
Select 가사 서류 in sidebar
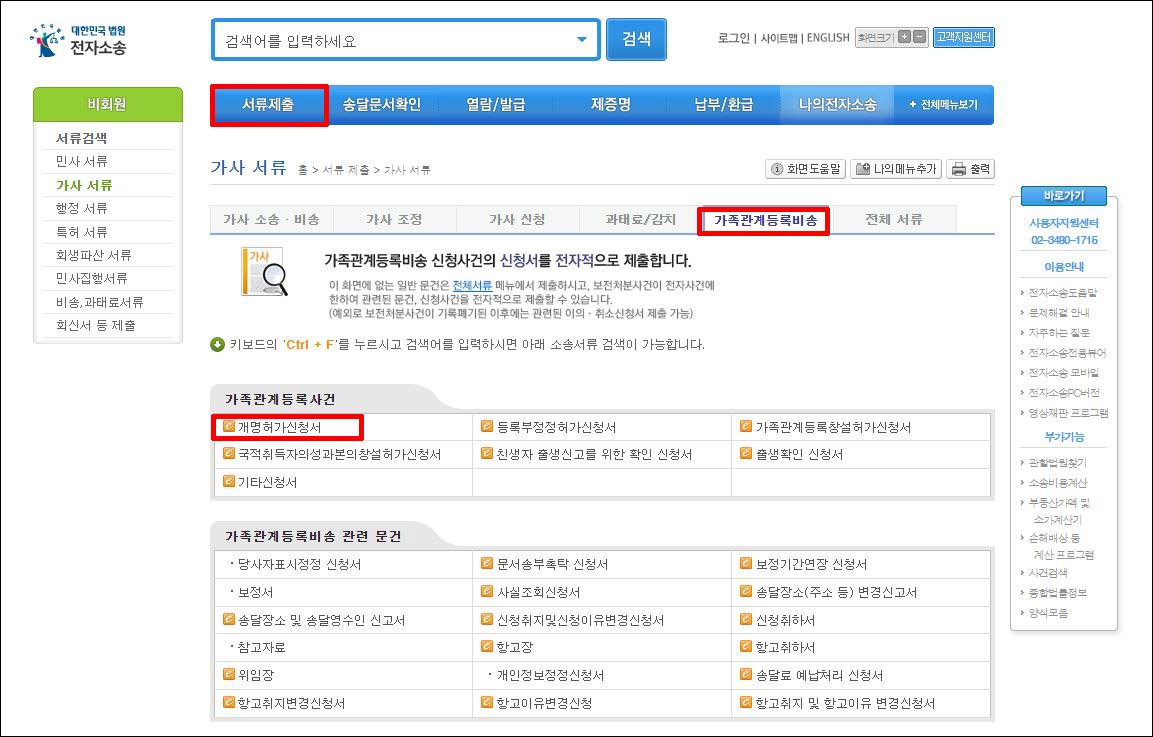click(84, 185)
